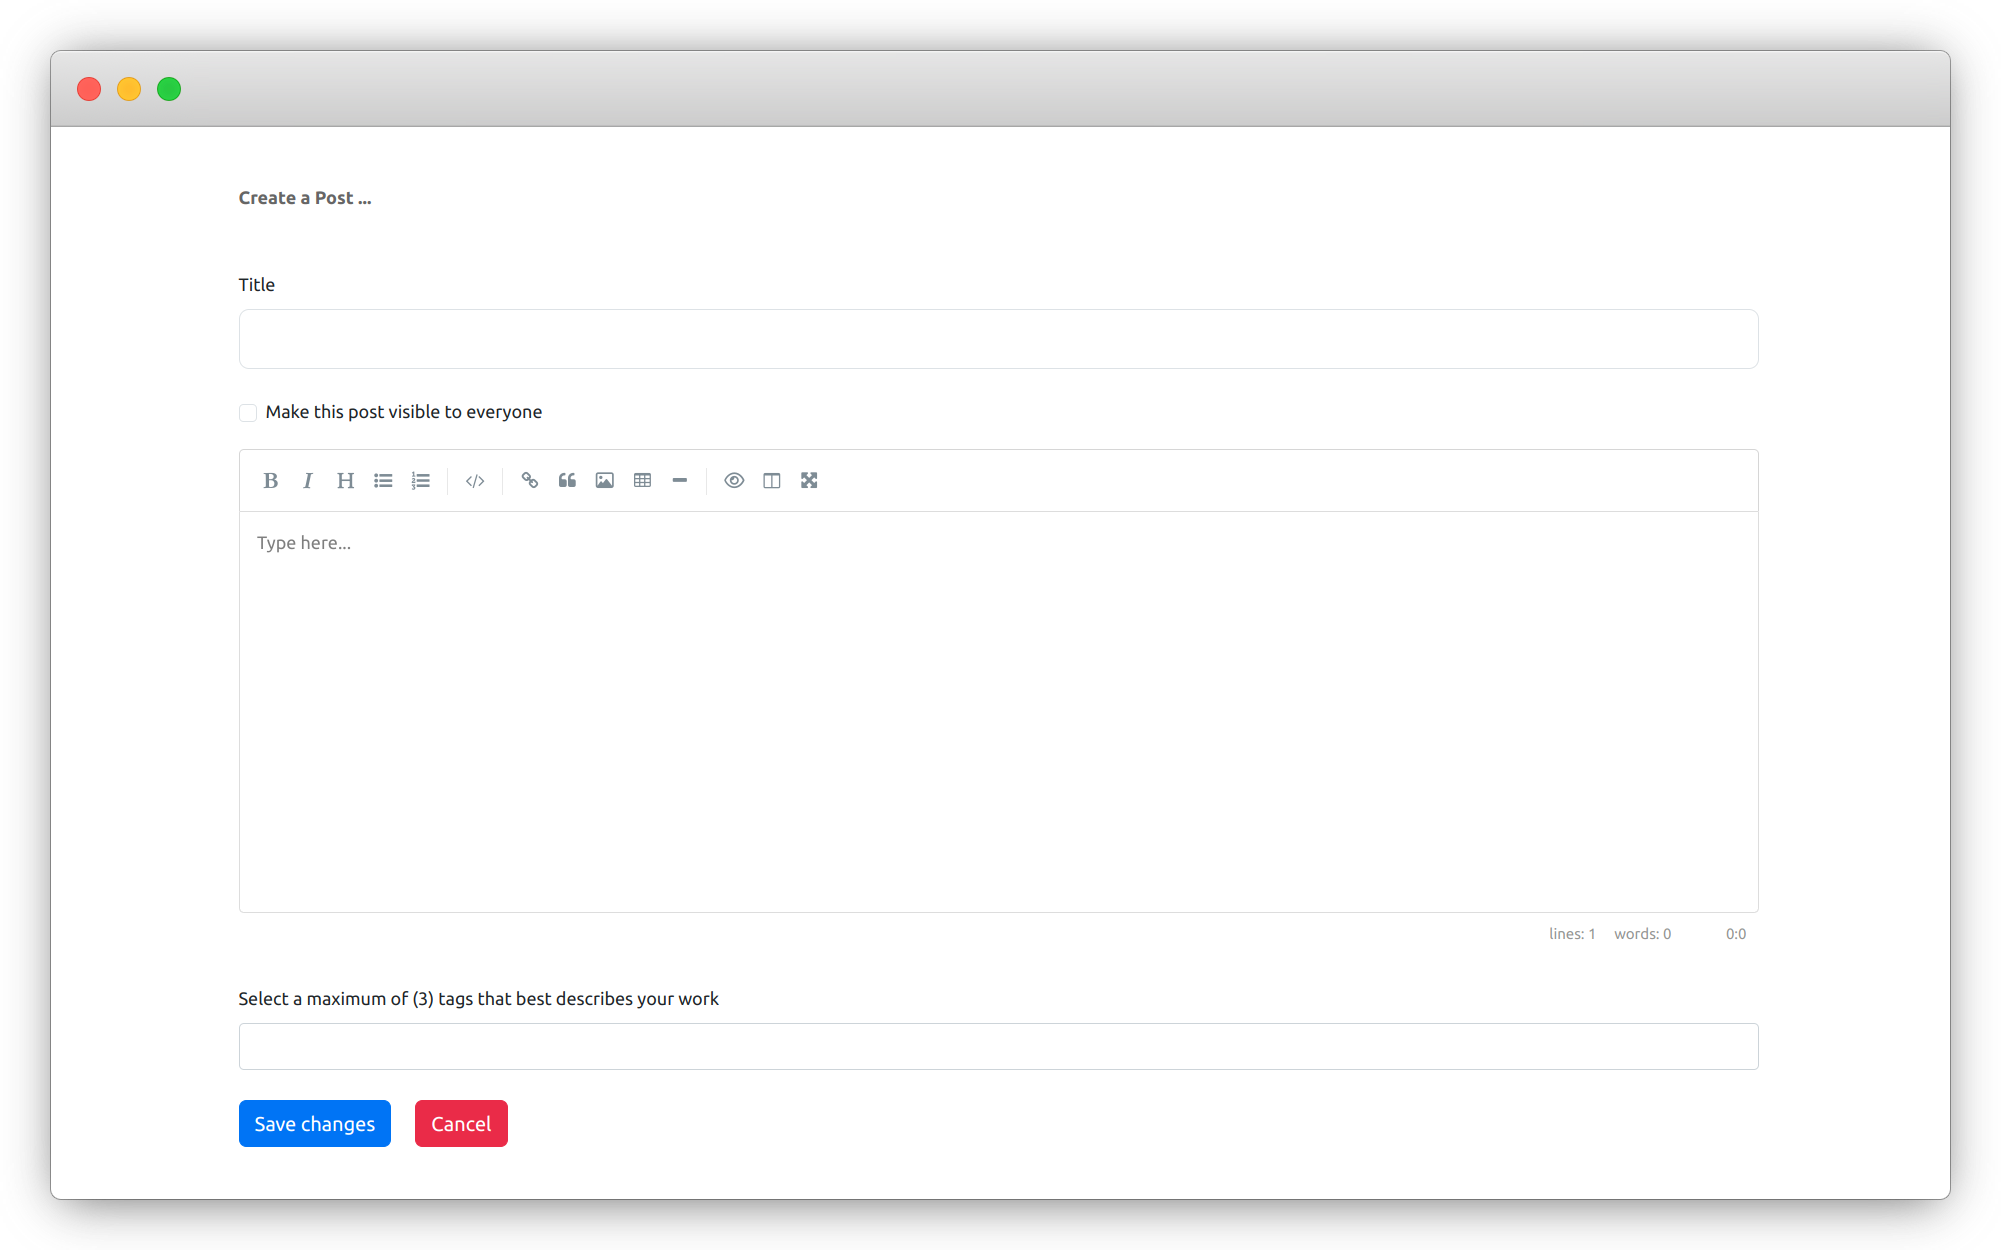This screenshot has height=1250, width=2001.
Task: Check 'Make this post visible to everyone'
Action: (248, 413)
